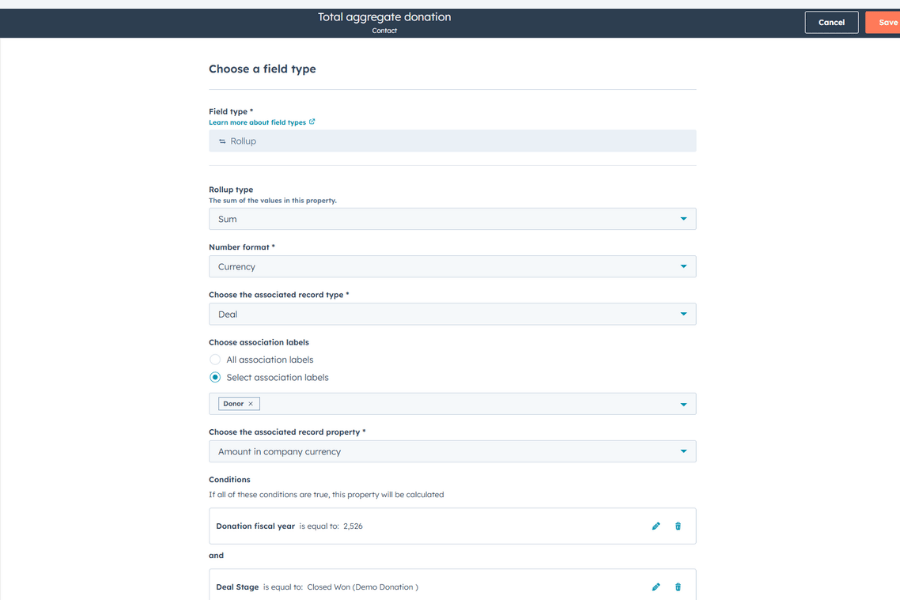The width and height of the screenshot is (900, 600).
Task: Click the Rollup field type box
Action: 452,141
